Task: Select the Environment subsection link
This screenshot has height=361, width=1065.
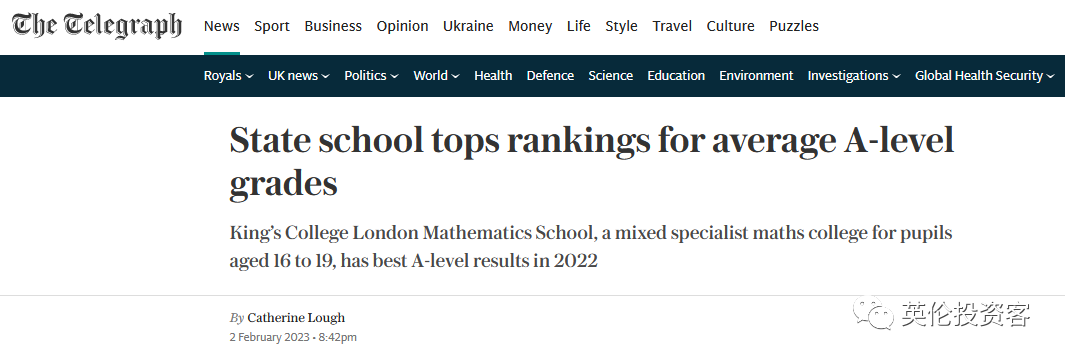Action: pos(756,75)
